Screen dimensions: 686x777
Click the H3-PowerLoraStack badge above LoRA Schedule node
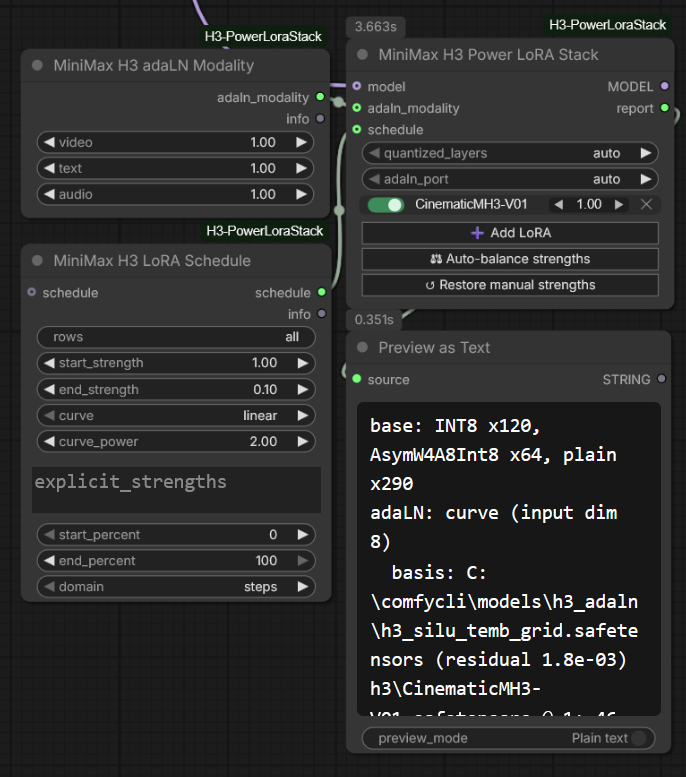264,230
